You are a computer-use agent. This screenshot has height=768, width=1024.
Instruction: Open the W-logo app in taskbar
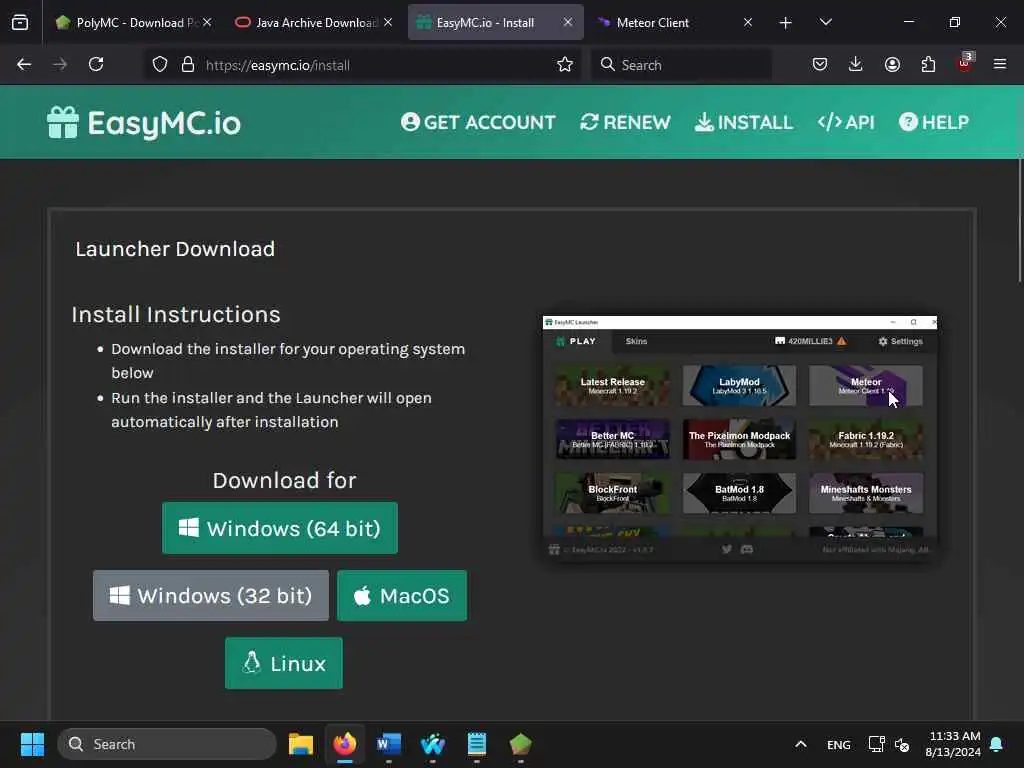pyautogui.click(x=432, y=744)
